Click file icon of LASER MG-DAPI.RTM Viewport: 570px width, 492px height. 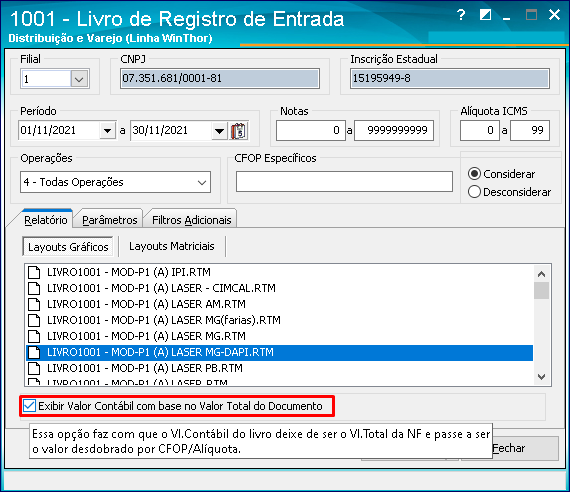coord(34,352)
